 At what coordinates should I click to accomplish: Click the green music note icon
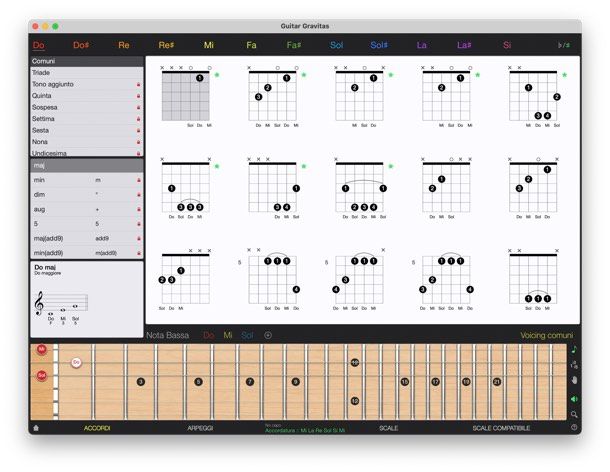click(574, 350)
